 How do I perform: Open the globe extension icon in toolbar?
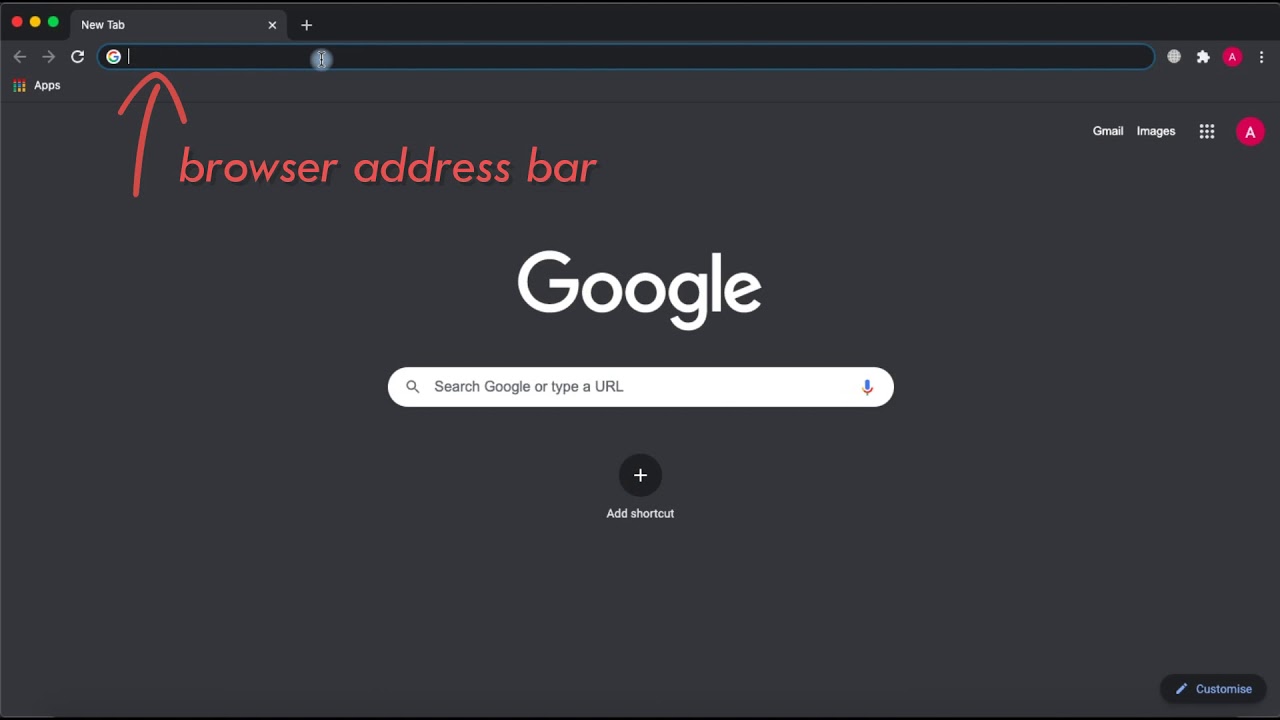point(1174,57)
